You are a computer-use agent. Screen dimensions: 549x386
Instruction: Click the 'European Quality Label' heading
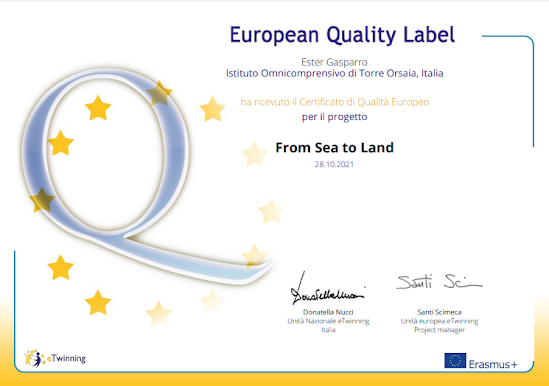click(x=342, y=35)
